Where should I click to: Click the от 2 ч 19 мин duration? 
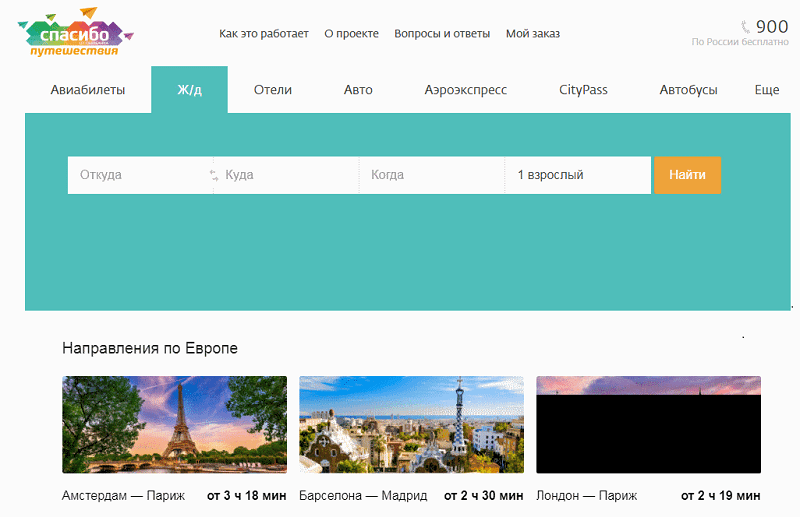click(x=721, y=496)
